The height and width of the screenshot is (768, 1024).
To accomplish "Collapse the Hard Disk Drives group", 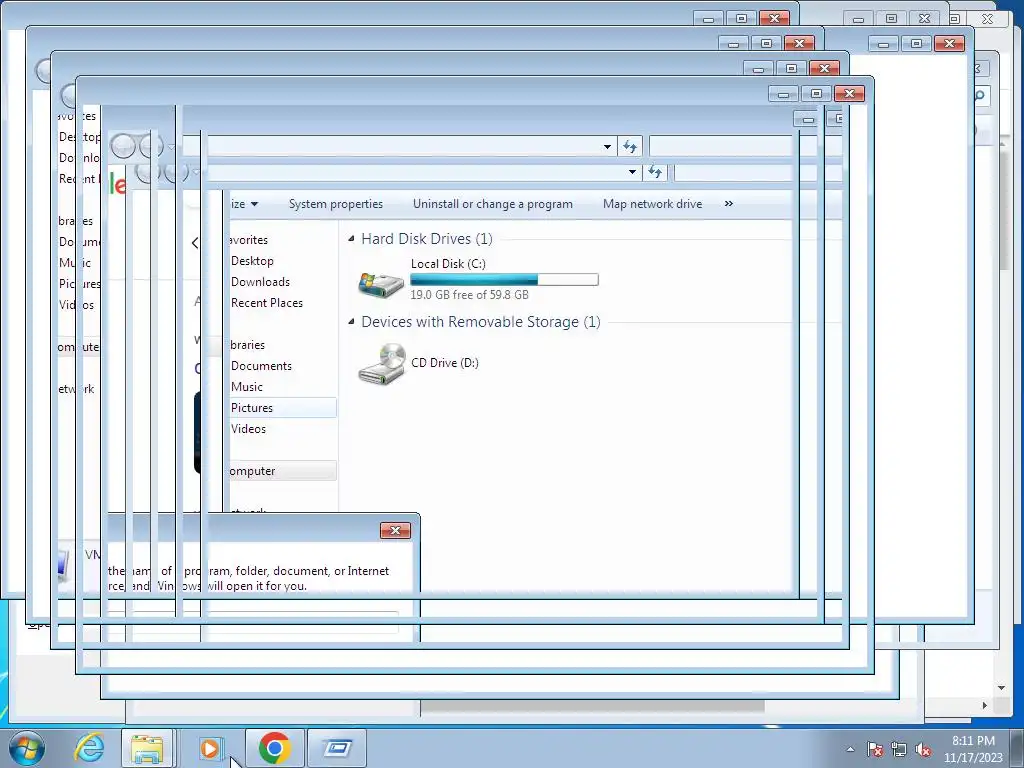I will (351, 239).
